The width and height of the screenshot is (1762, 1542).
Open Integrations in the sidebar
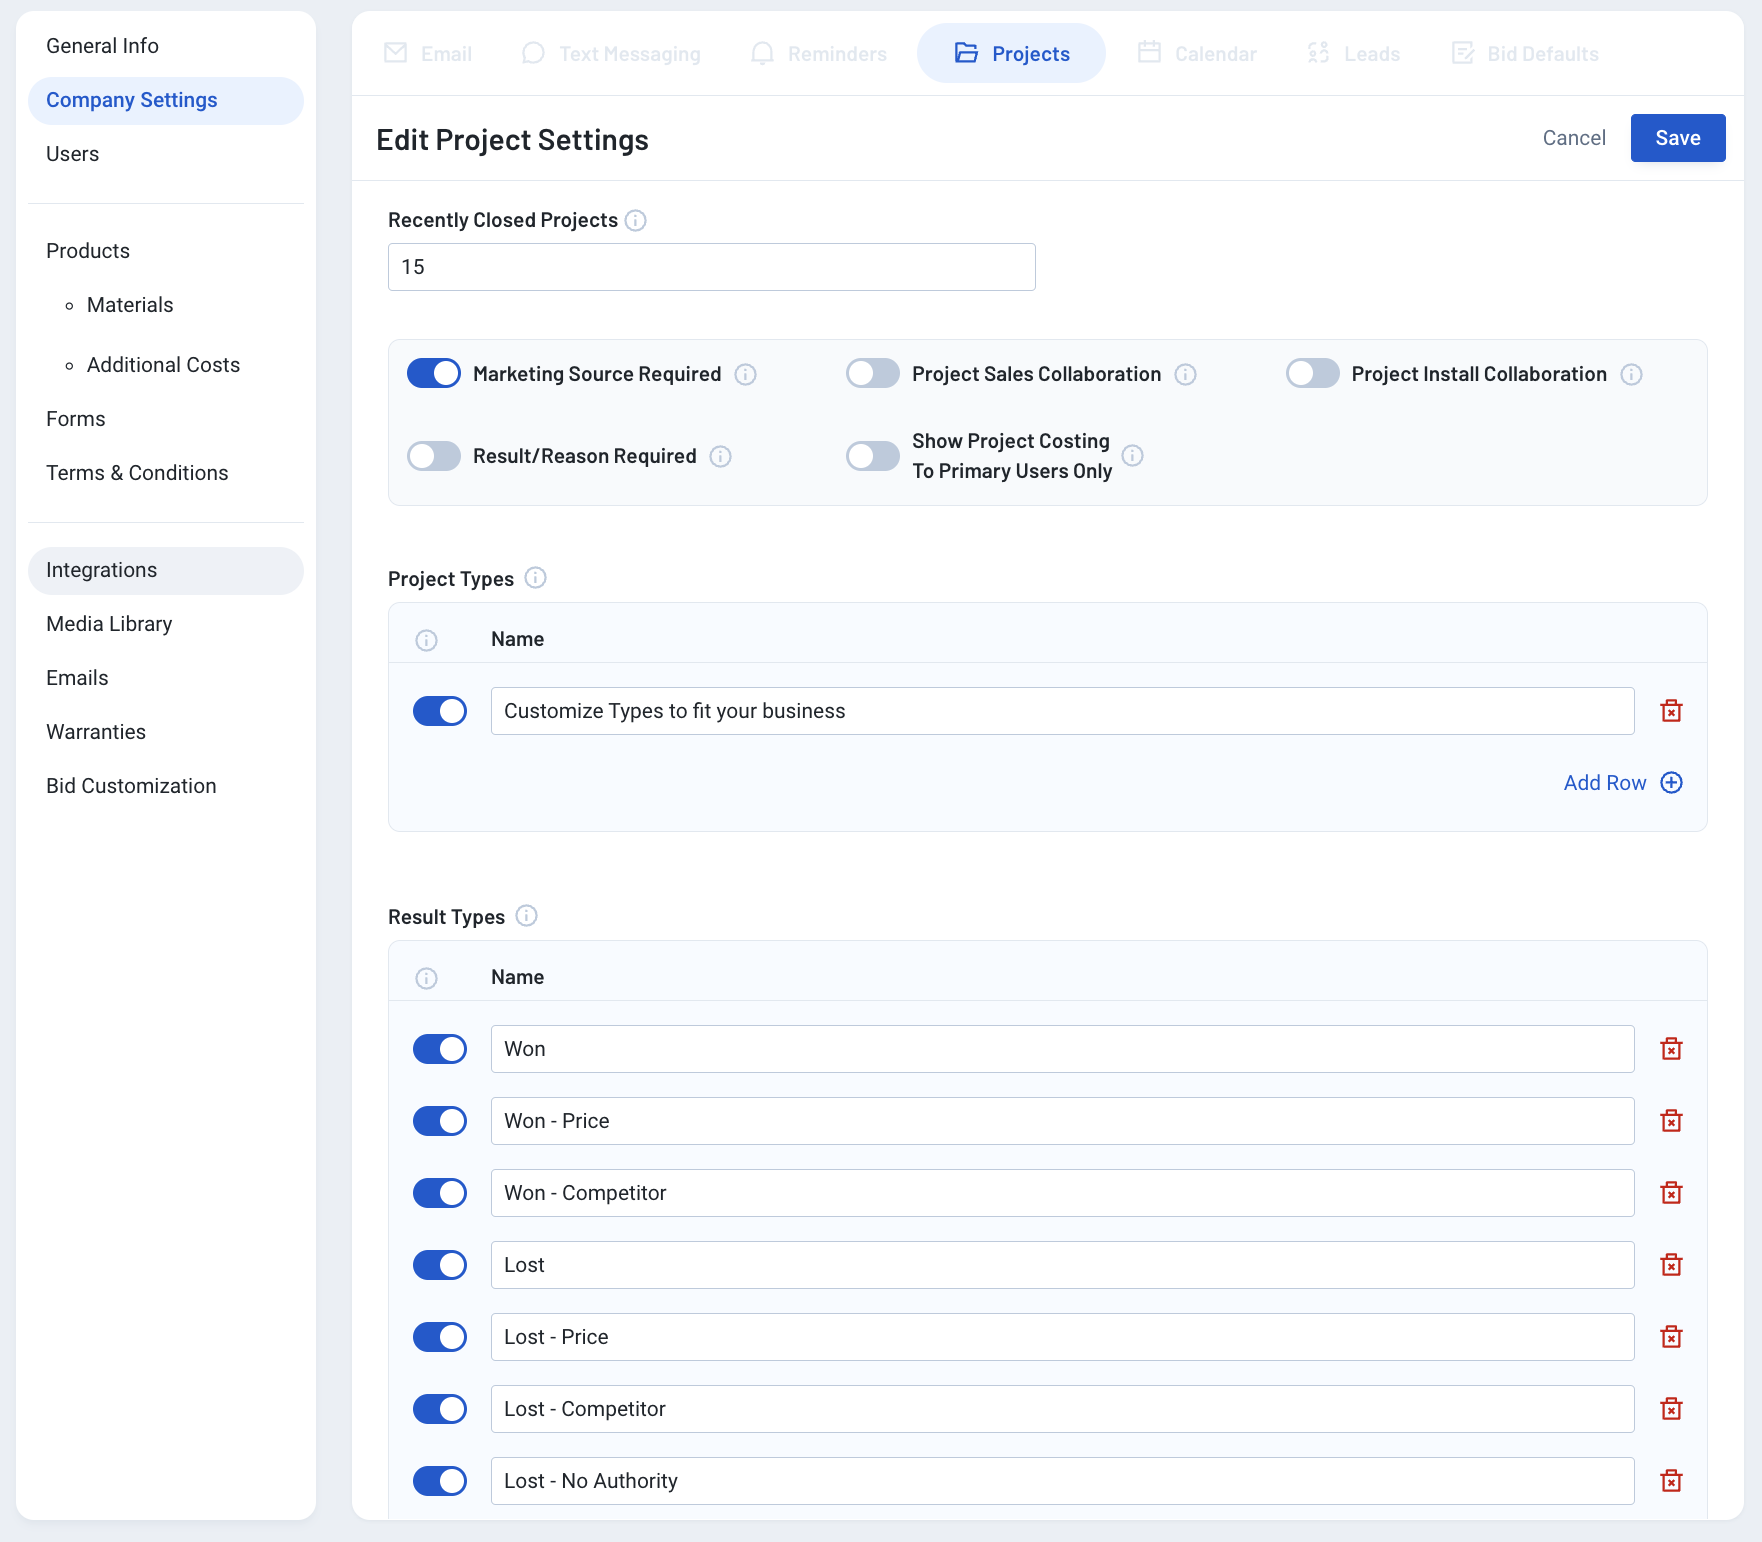click(x=166, y=570)
